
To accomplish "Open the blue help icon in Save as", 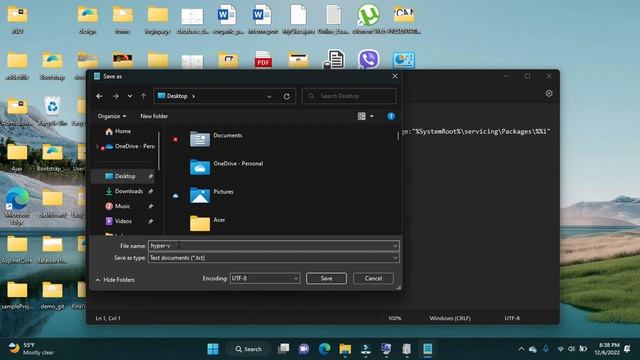I will click(391, 116).
